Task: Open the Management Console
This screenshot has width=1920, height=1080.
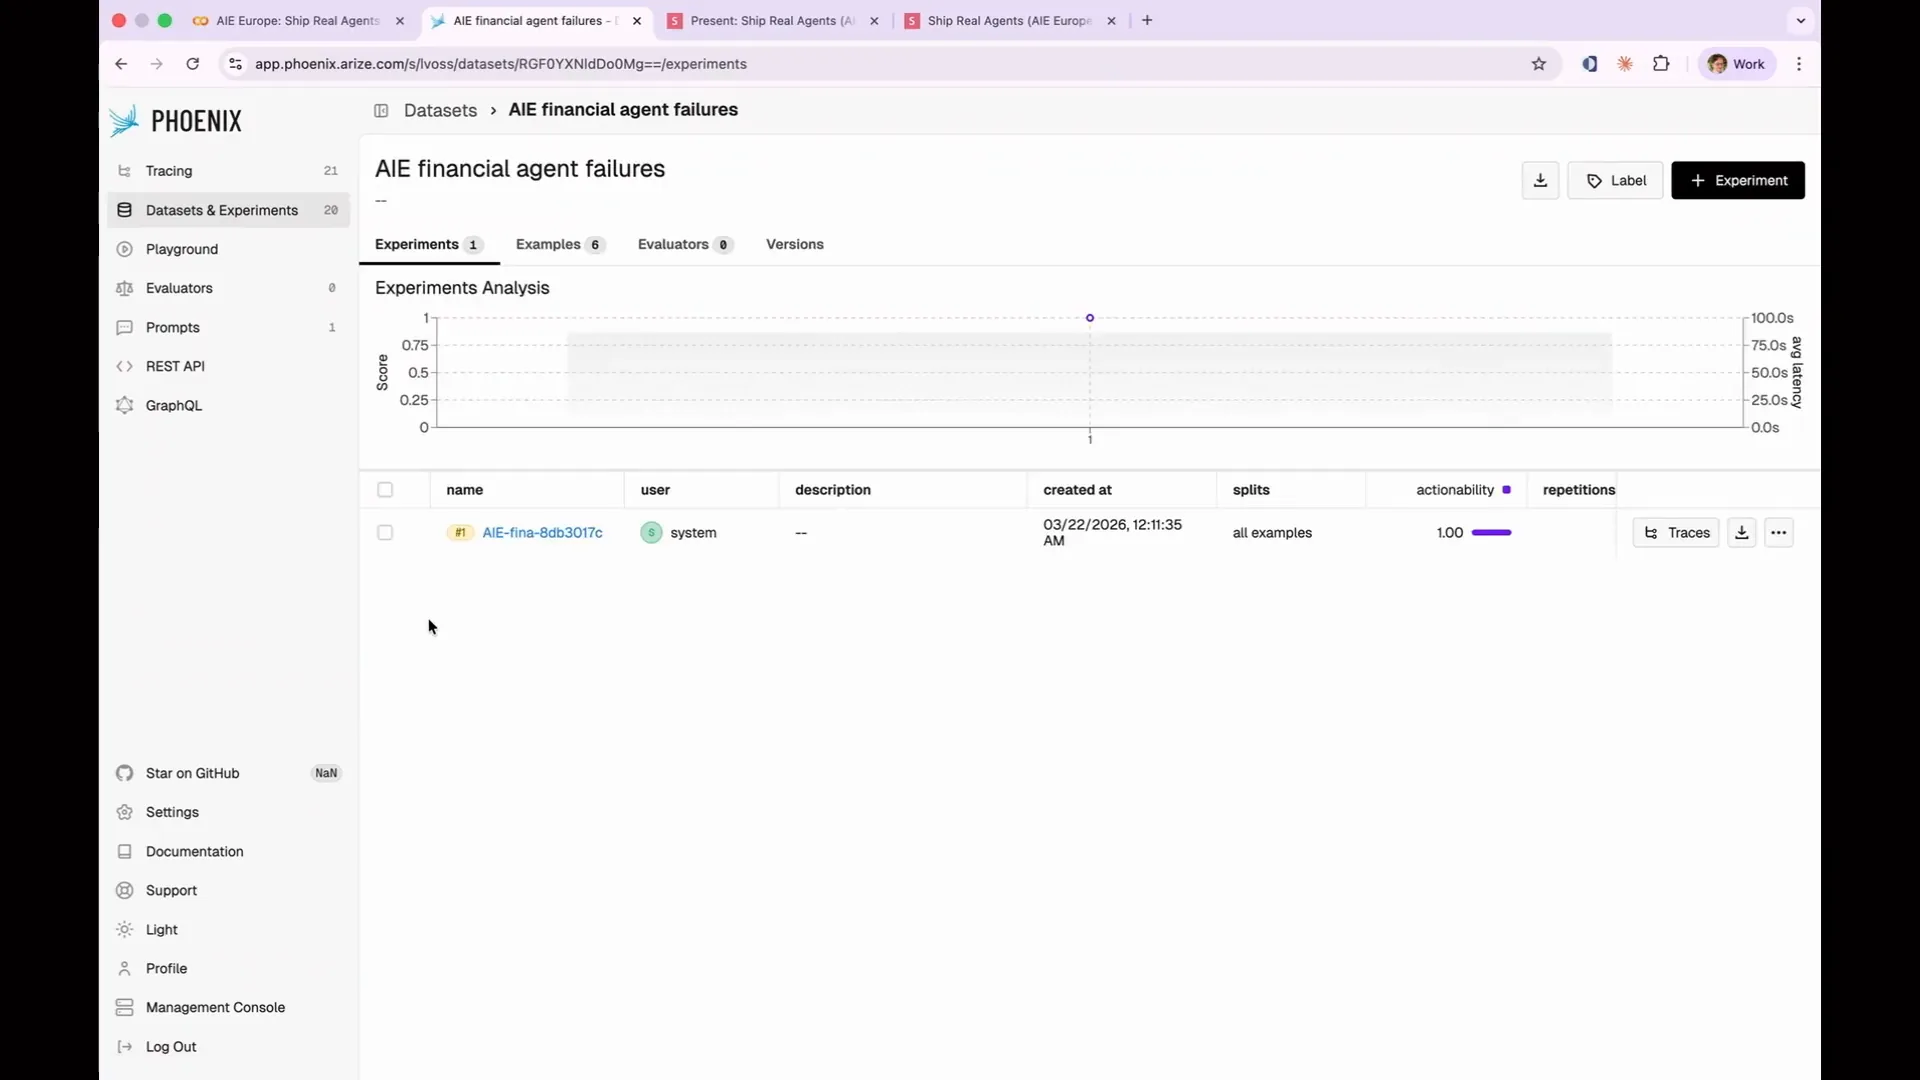Action: [228, 1007]
